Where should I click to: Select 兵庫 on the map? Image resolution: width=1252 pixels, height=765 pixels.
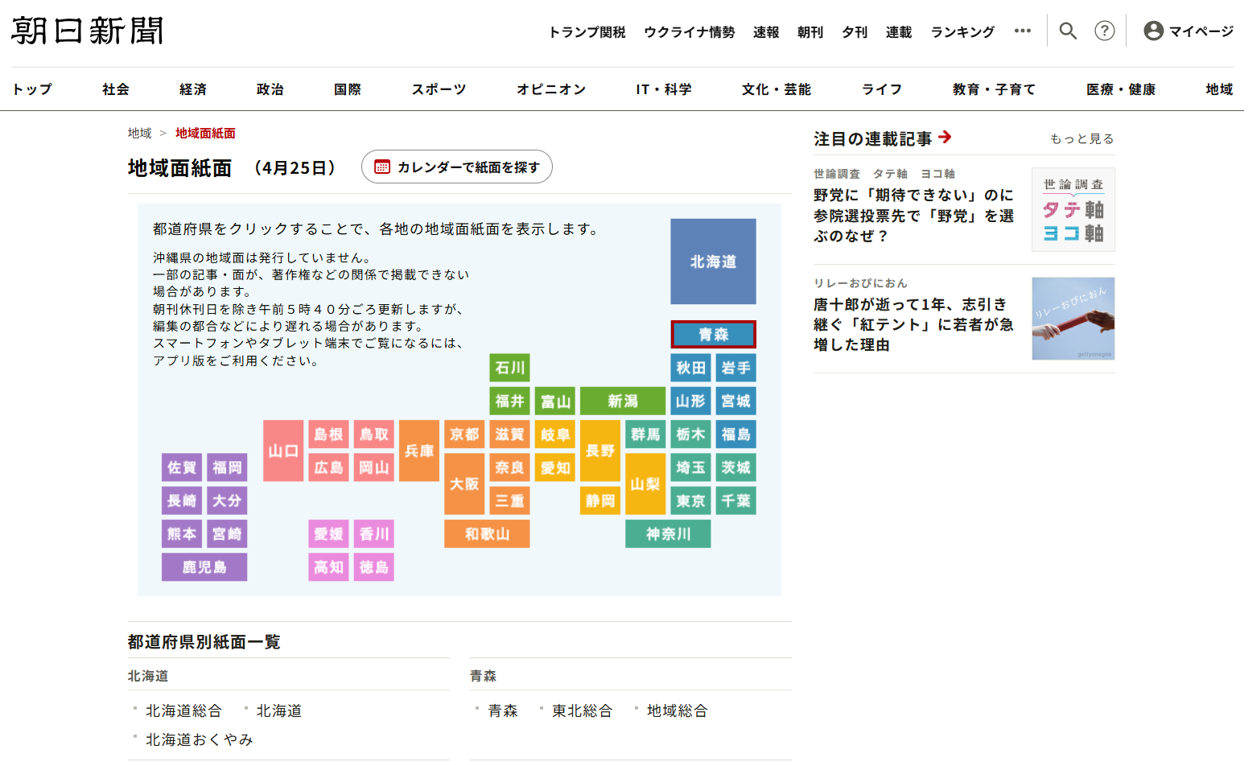pyautogui.click(x=423, y=453)
